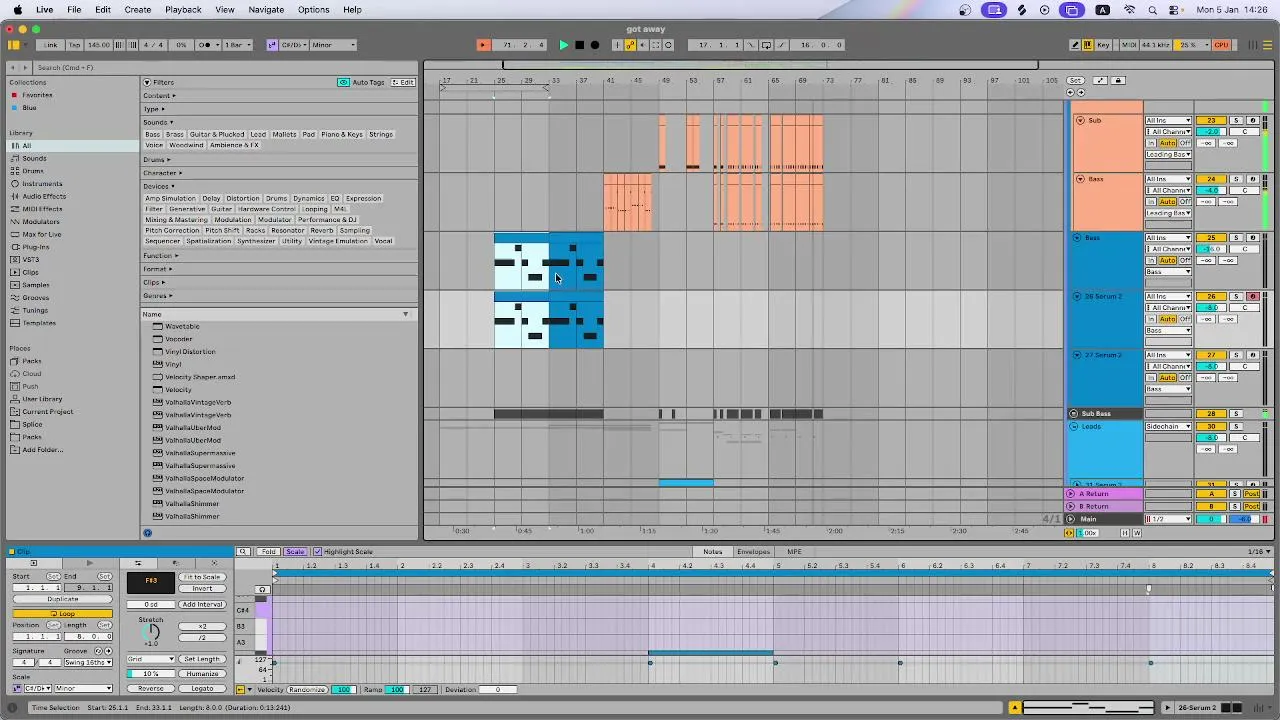This screenshot has width=1280, height=720.
Task: Start playback with the green Play button
Action: tap(563, 45)
